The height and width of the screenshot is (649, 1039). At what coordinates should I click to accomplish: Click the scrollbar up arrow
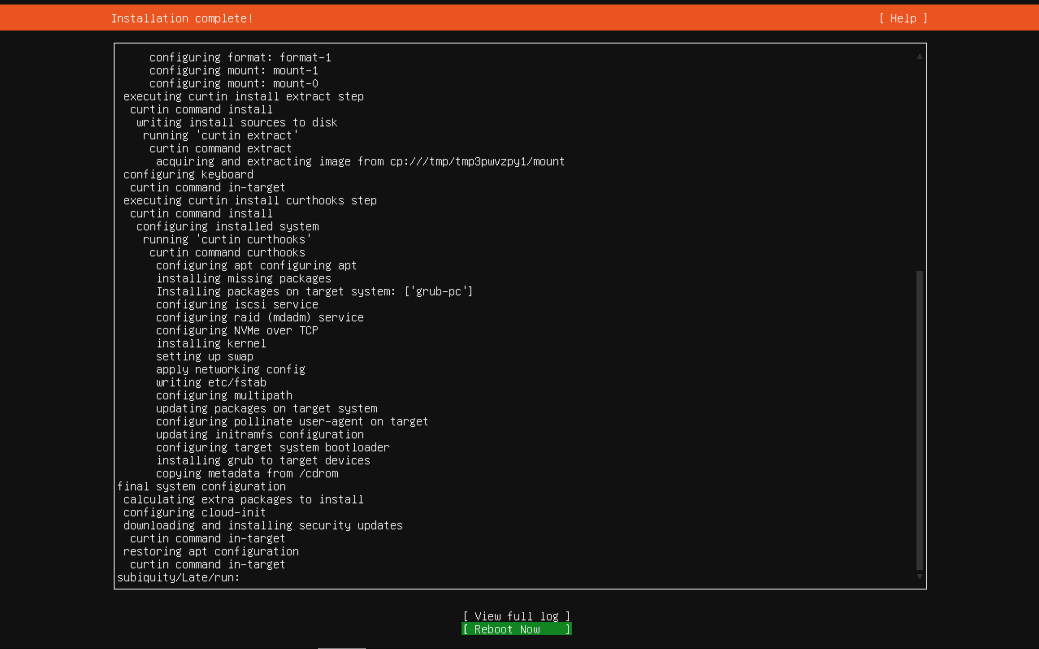click(920, 57)
